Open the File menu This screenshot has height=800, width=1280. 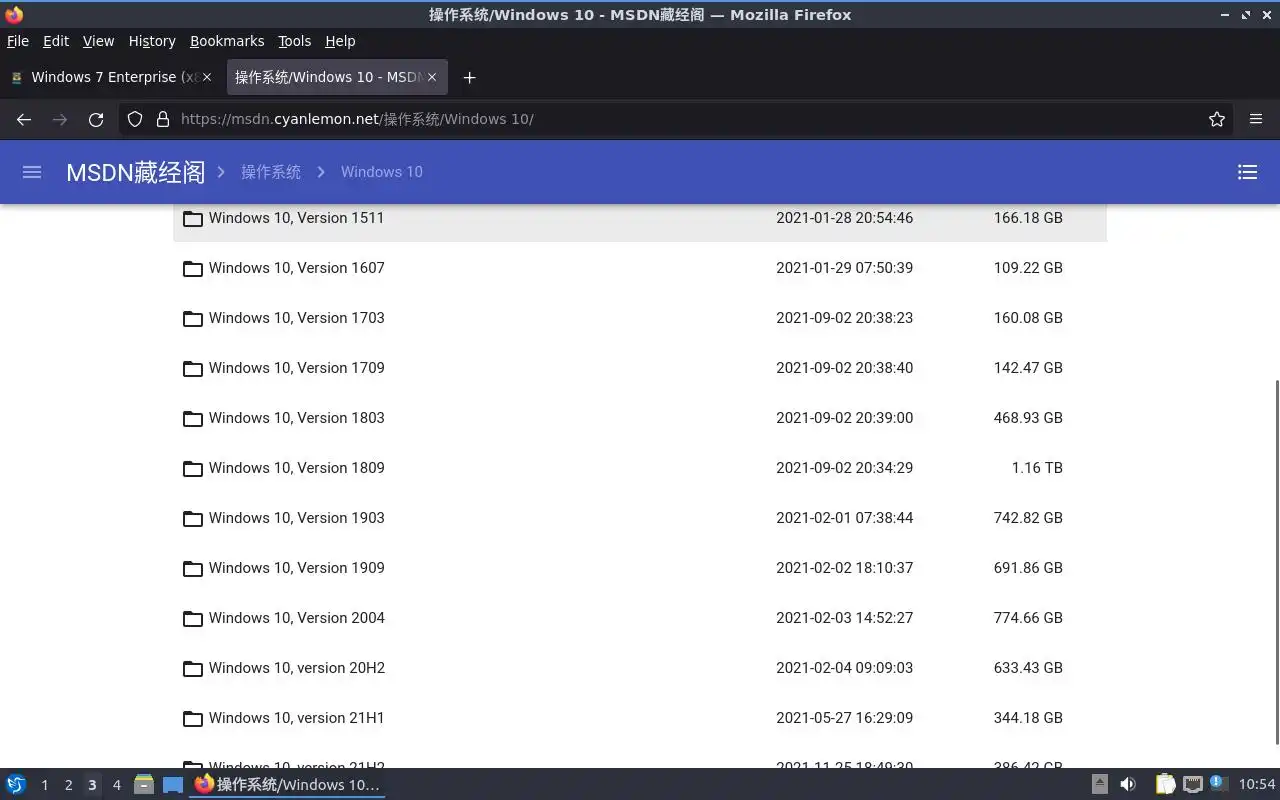click(x=17, y=41)
